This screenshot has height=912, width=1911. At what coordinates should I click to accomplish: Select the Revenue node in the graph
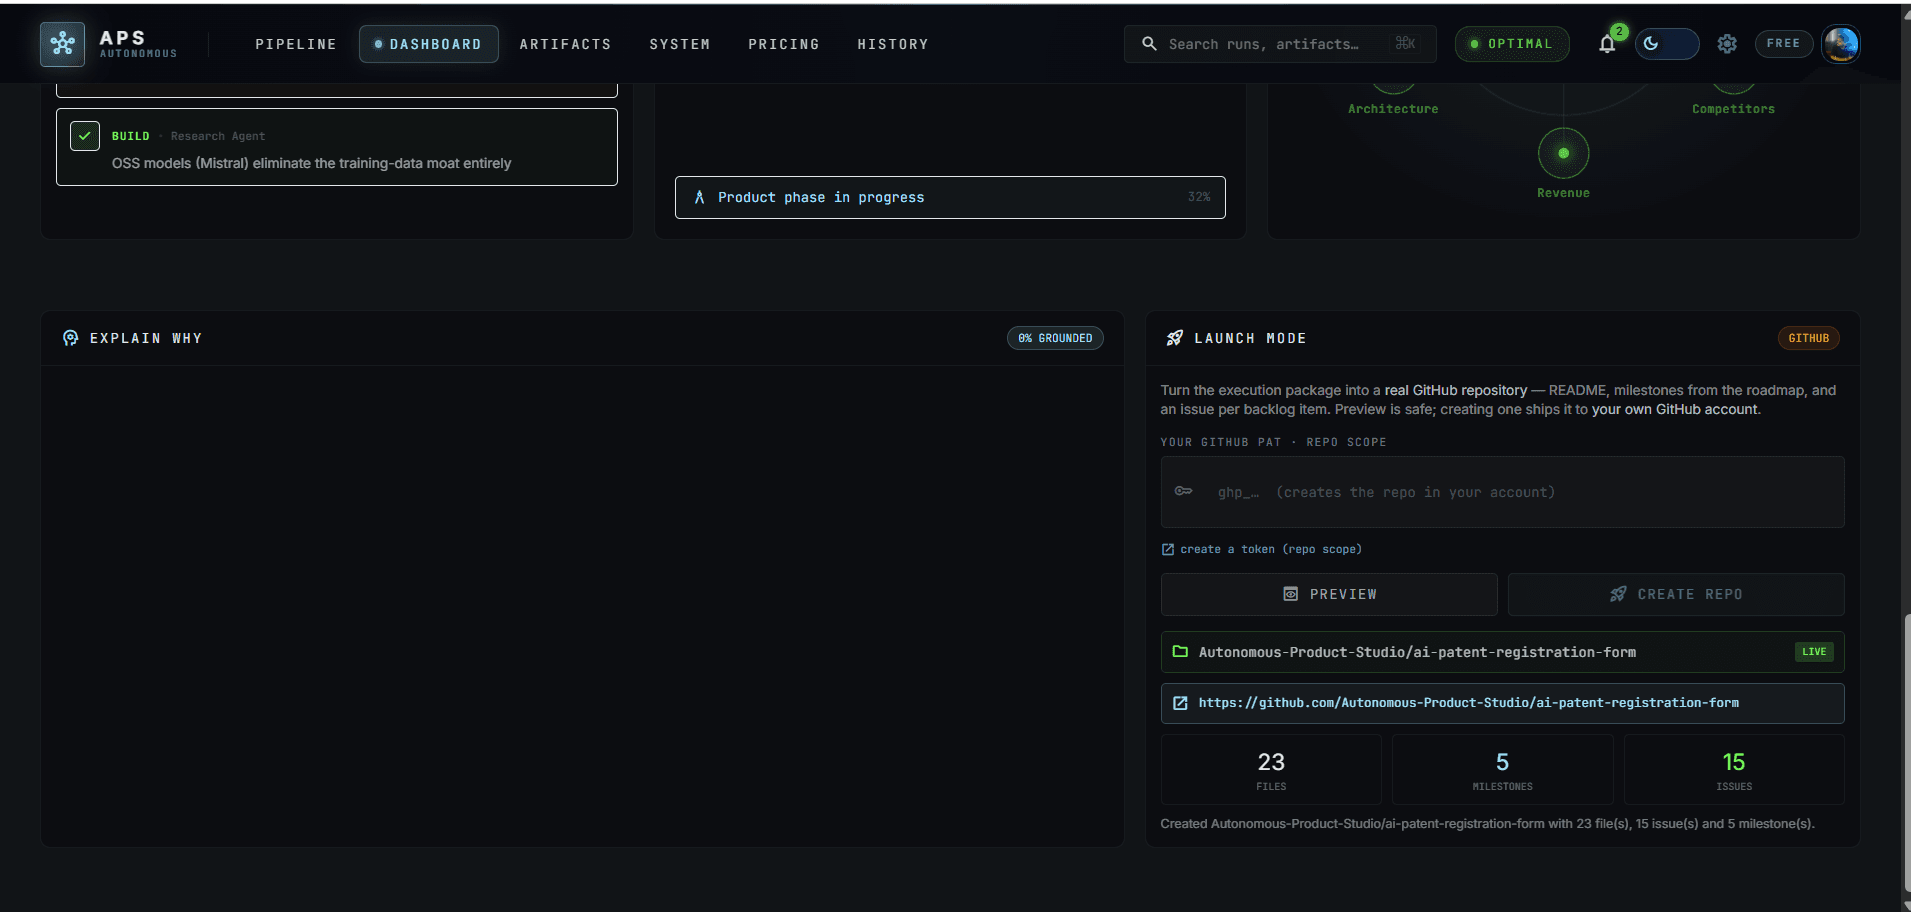coord(1563,153)
